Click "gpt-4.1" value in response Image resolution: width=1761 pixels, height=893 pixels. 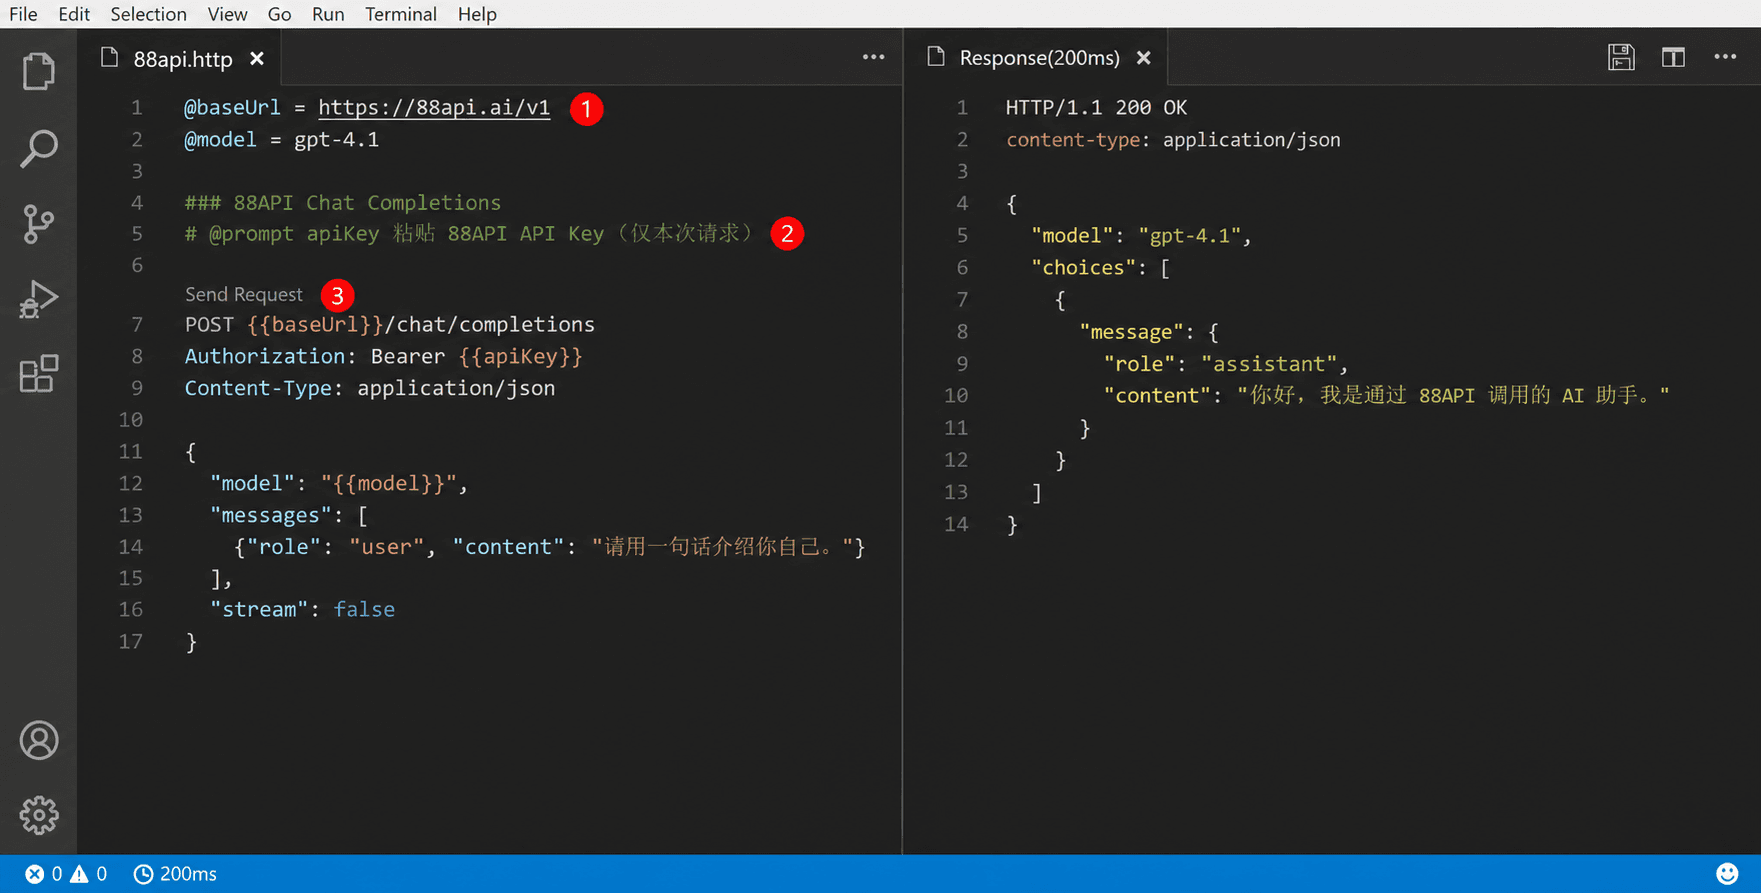tap(1190, 236)
